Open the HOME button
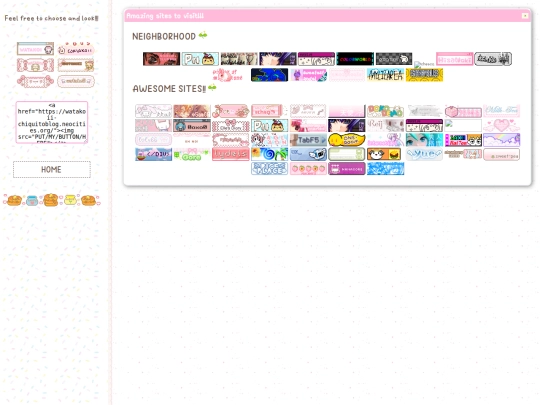540x405 pixels. [x=52, y=169]
